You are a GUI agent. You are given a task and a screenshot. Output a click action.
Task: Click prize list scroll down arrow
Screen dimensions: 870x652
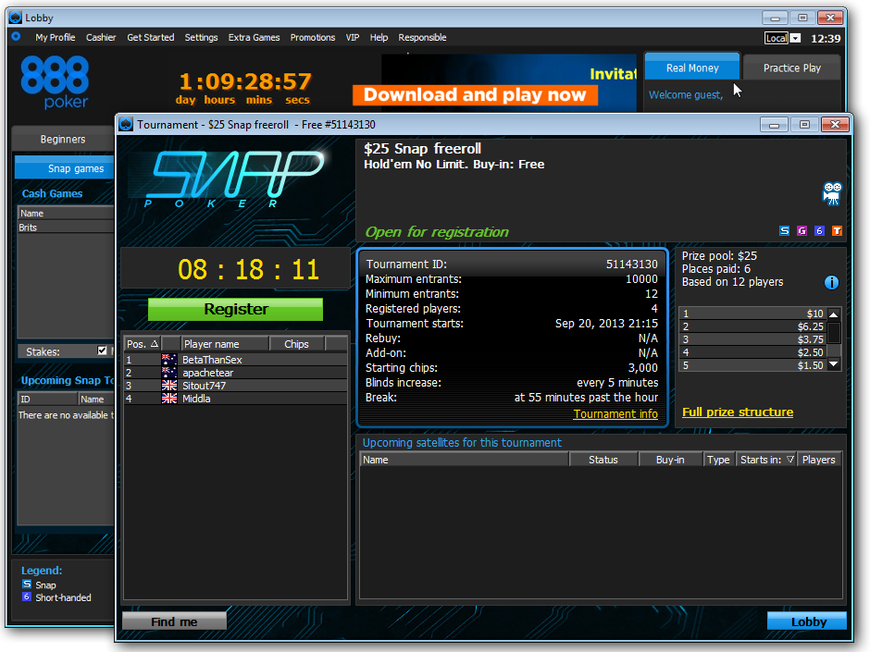point(833,365)
